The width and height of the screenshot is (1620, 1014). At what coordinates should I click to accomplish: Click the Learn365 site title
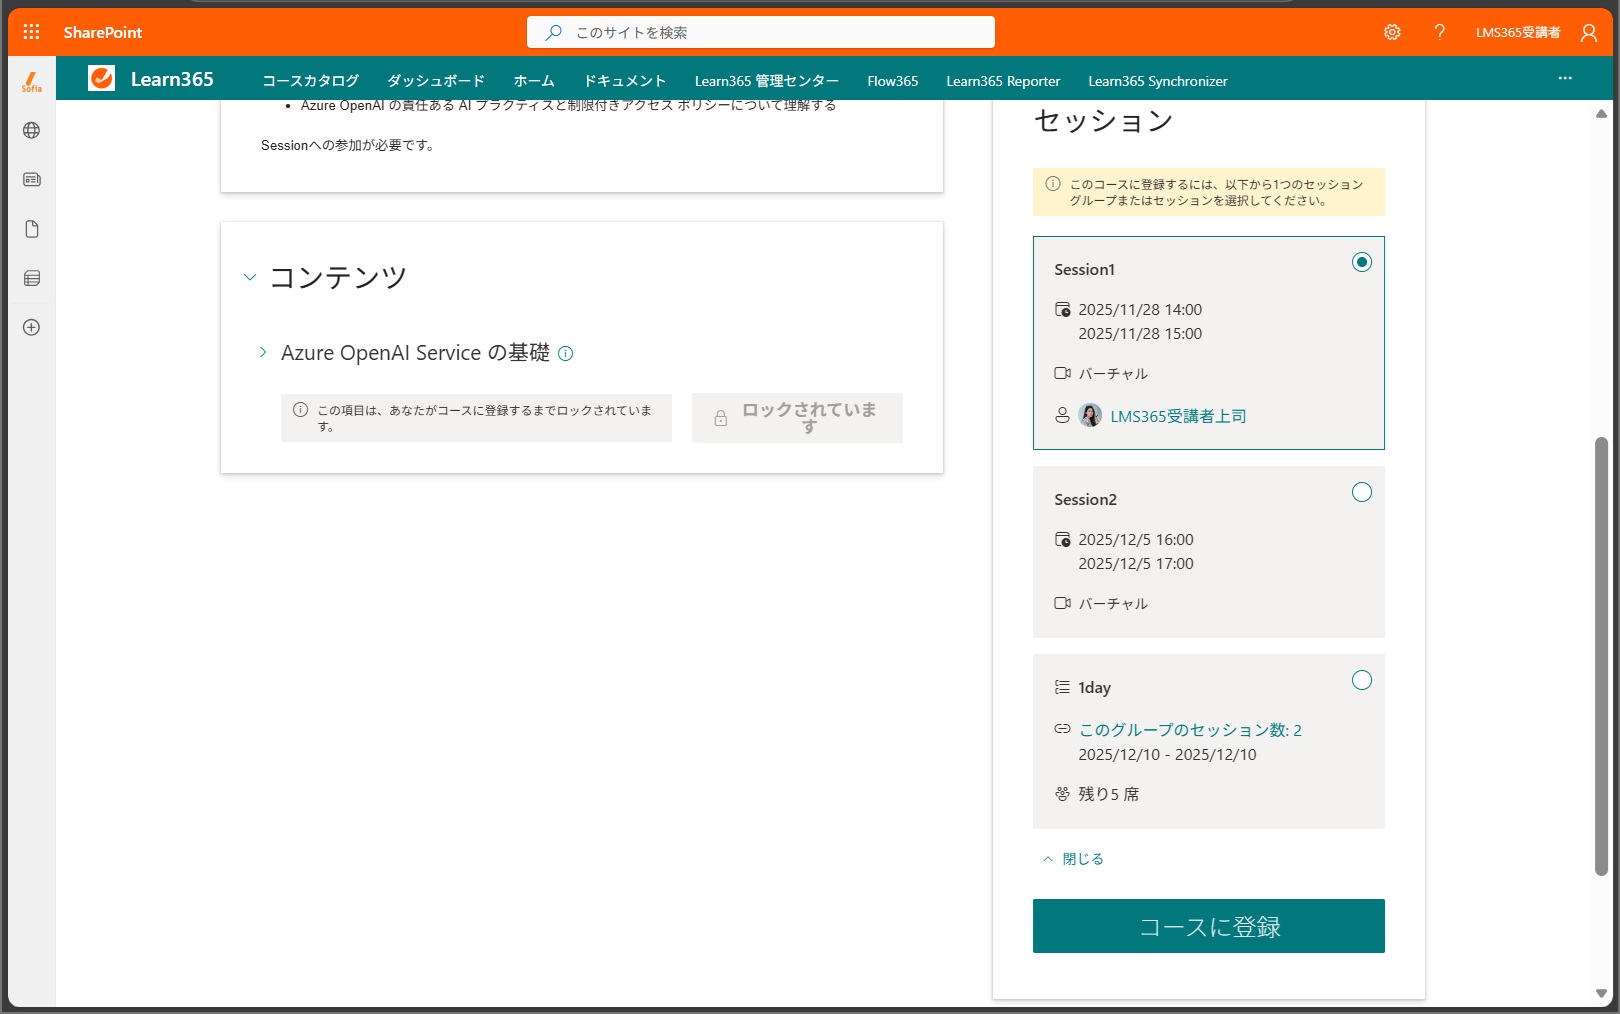172,79
